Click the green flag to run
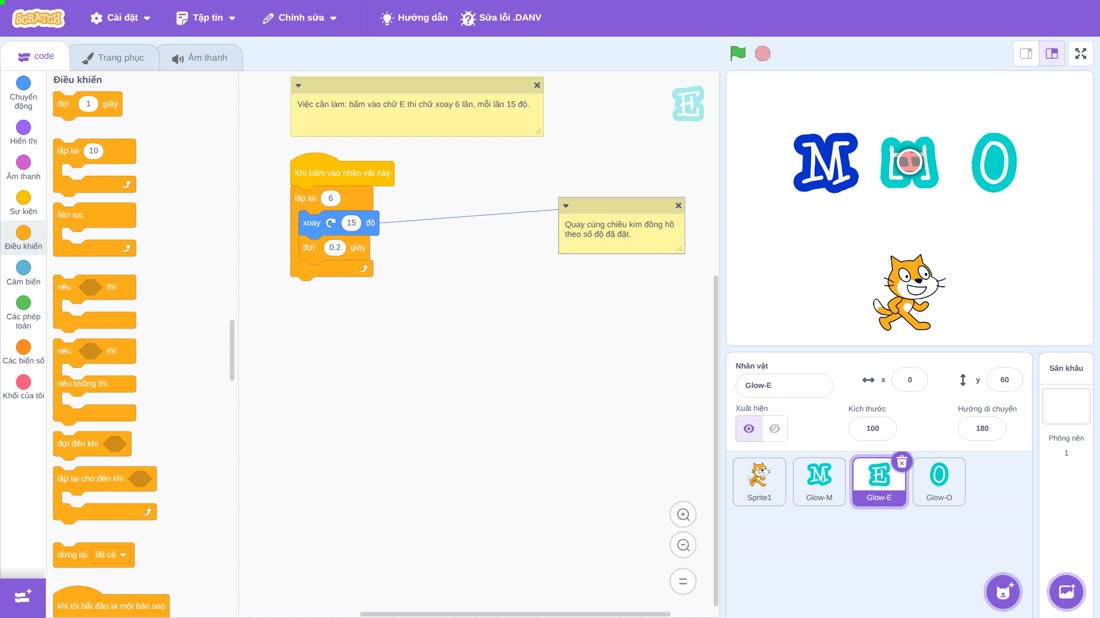The height and width of the screenshot is (618, 1100). (x=737, y=53)
